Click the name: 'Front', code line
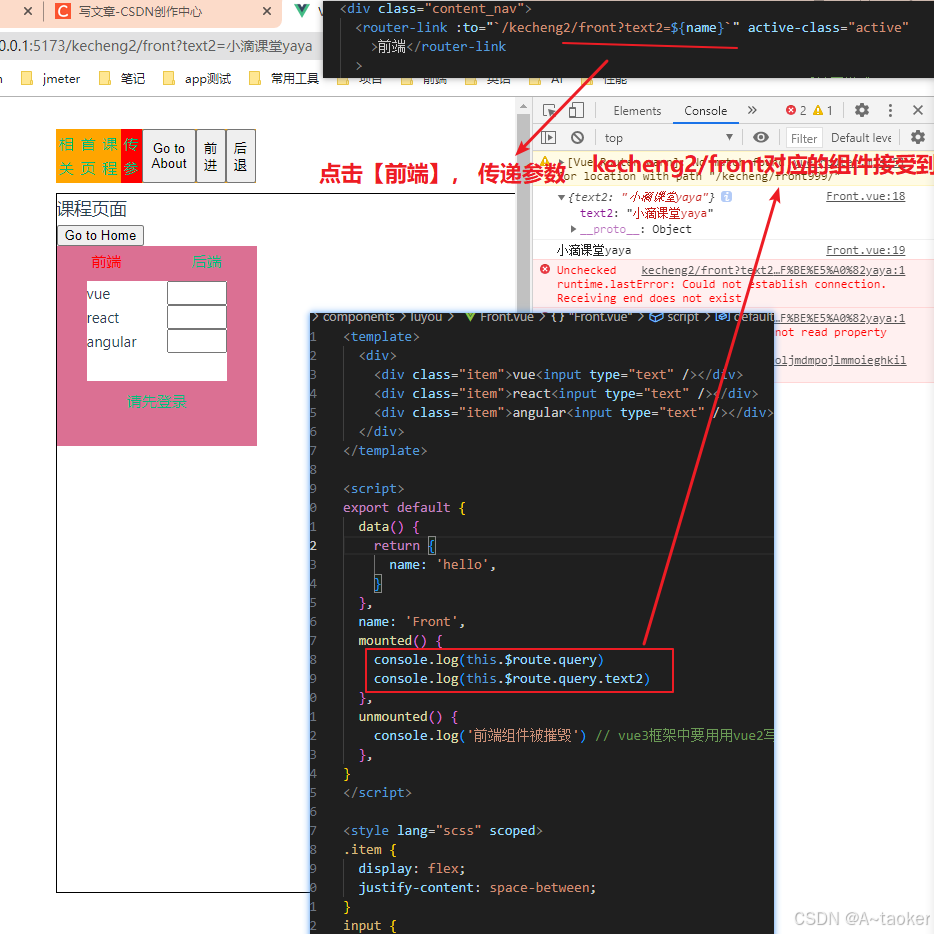Image resolution: width=934 pixels, height=934 pixels. click(x=411, y=621)
